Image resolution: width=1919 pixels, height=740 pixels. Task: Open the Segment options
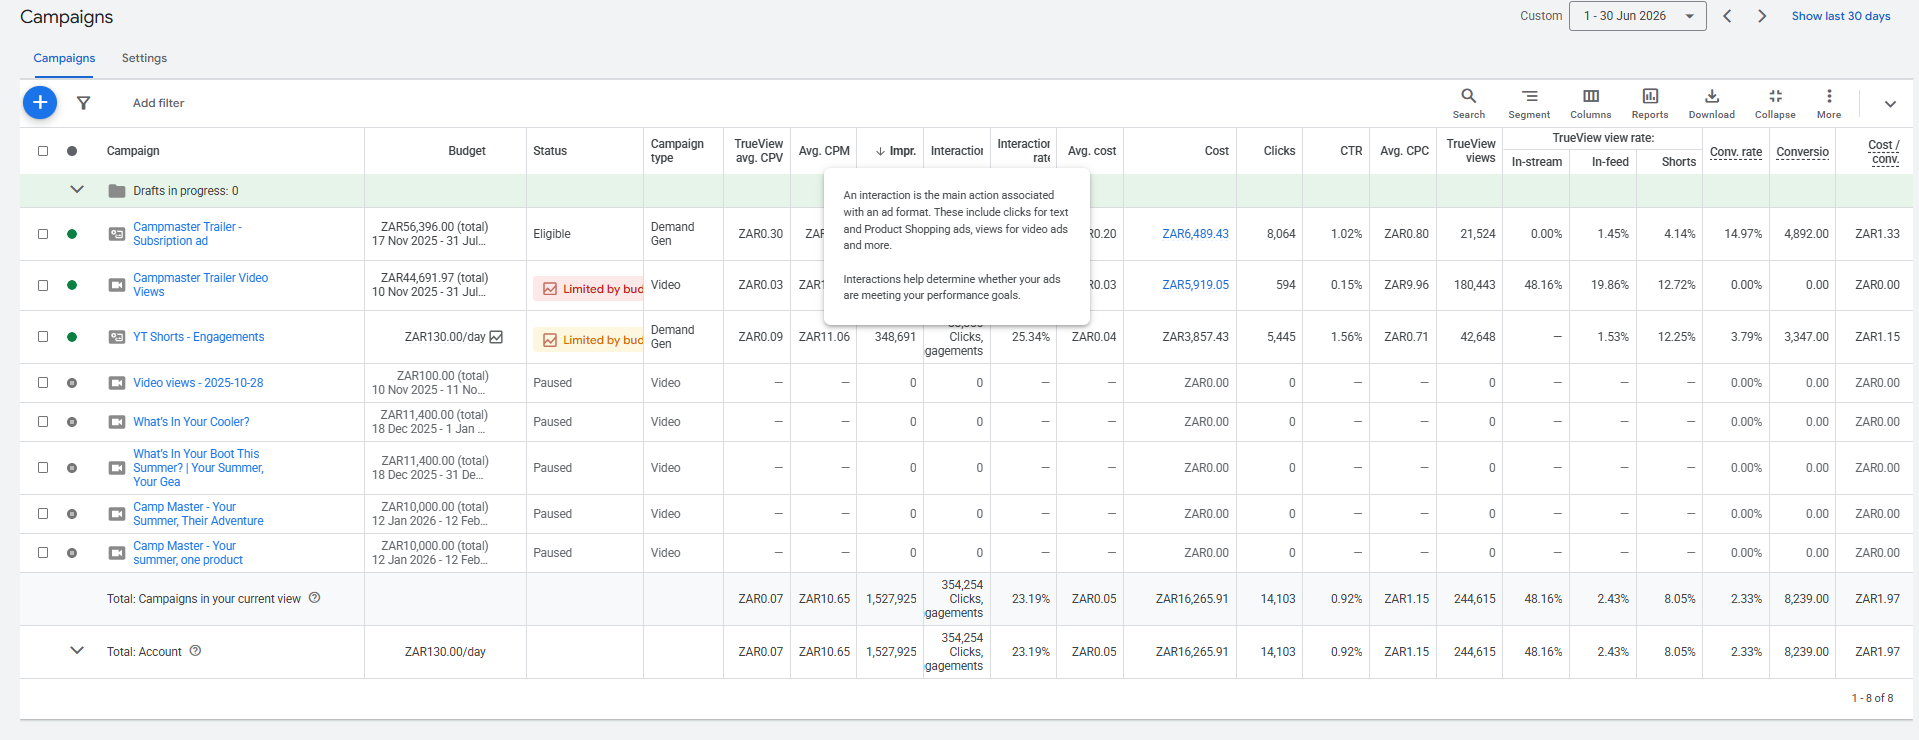(1529, 103)
